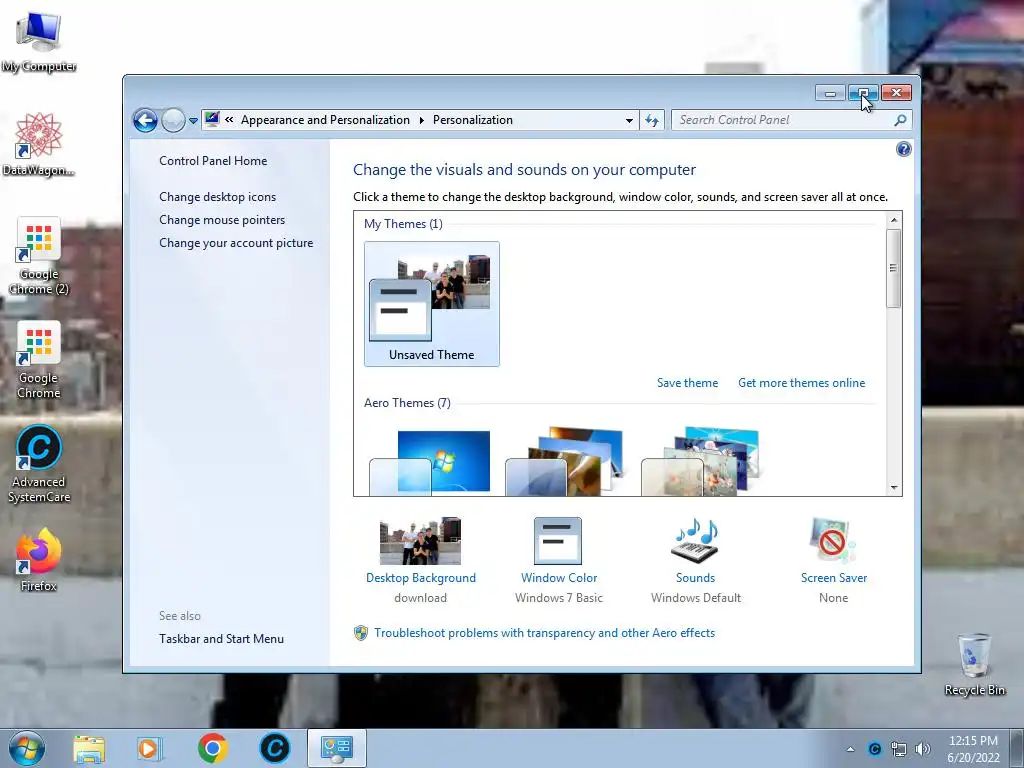
Task: Click the Search Control Panel field
Action: click(x=784, y=120)
